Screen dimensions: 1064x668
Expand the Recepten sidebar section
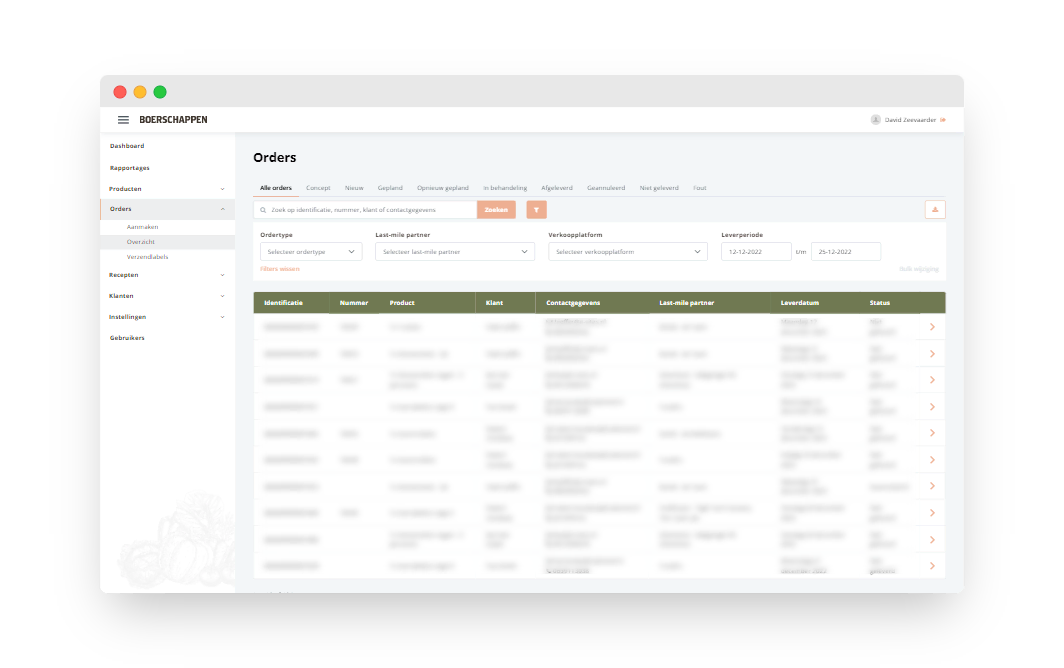(167, 275)
